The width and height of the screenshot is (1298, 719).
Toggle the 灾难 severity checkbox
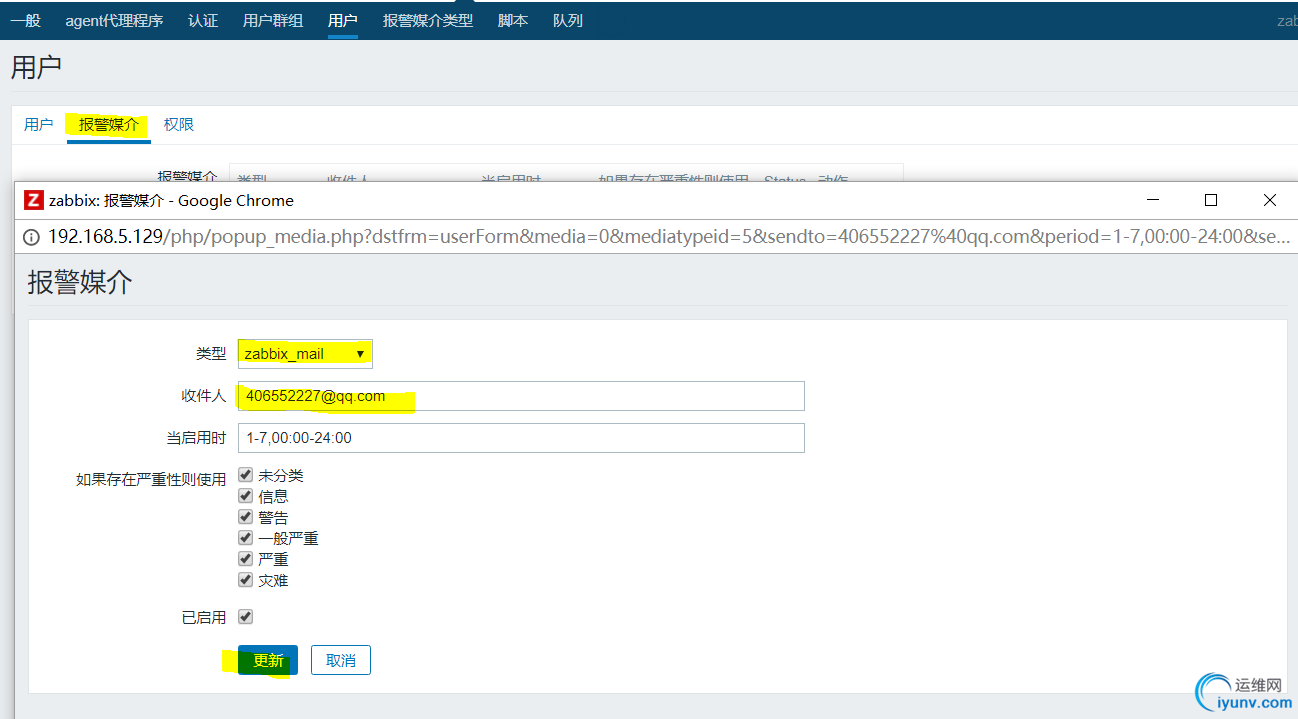pyautogui.click(x=245, y=580)
